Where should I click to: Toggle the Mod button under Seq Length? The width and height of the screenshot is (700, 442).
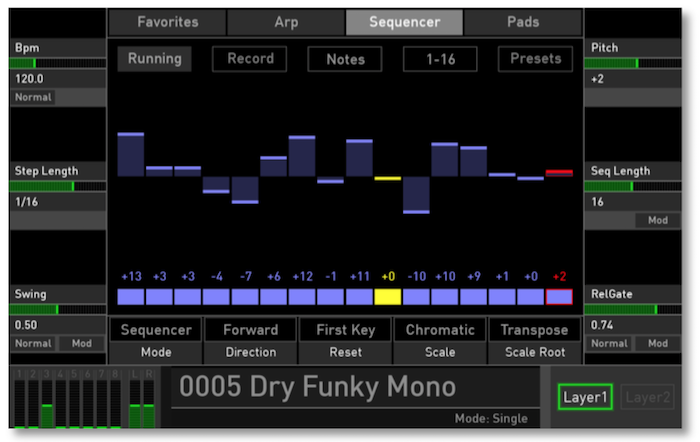point(657,220)
